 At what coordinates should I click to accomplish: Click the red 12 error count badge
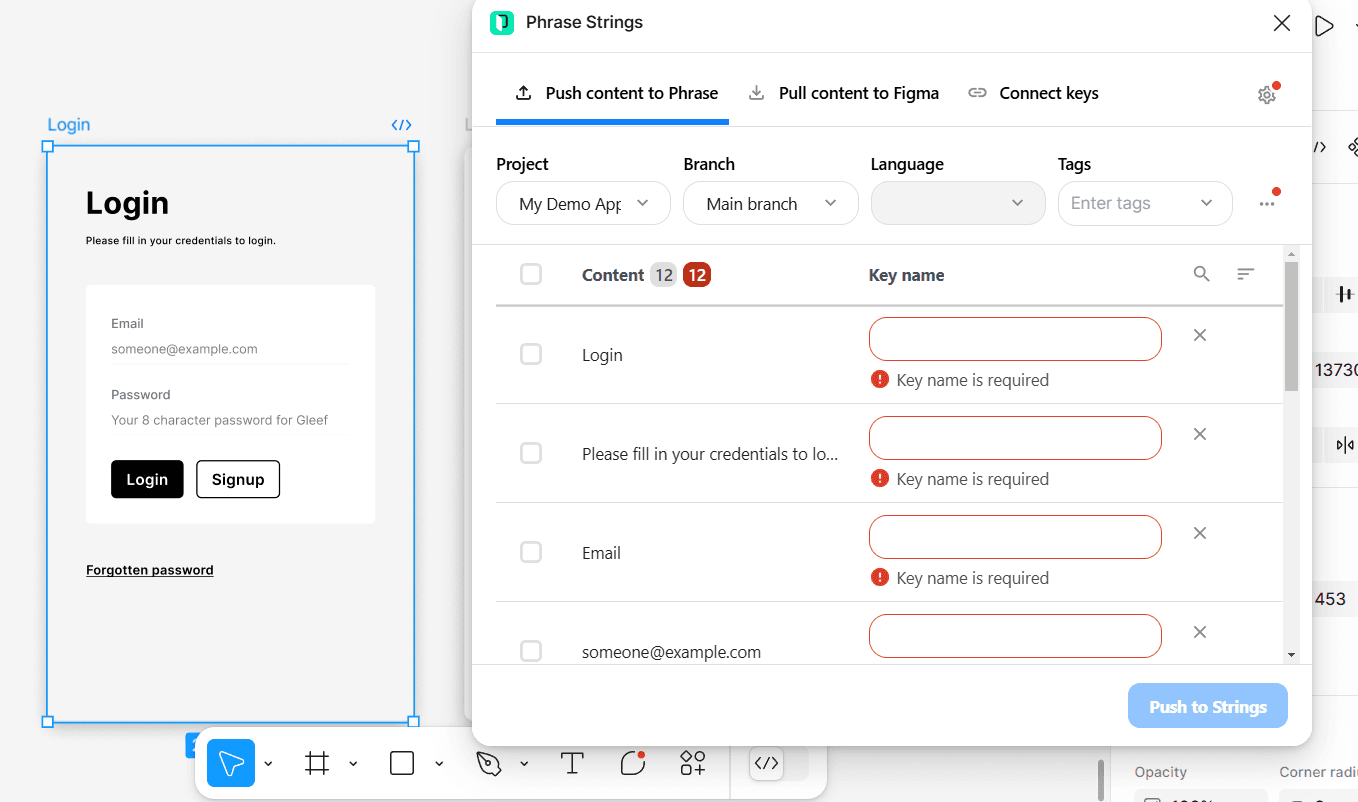[697, 275]
